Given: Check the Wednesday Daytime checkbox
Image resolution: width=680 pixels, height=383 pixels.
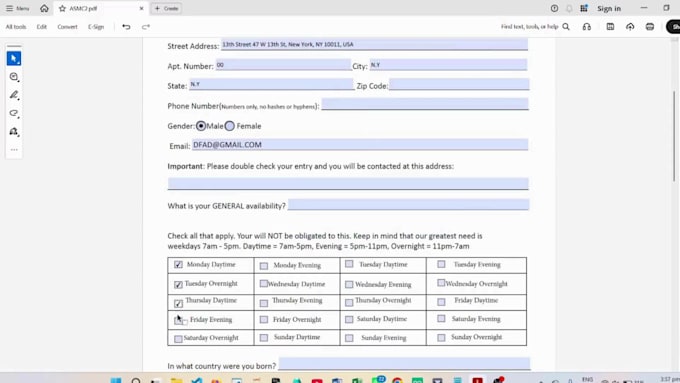Looking at the screenshot, I should point(264,283).
